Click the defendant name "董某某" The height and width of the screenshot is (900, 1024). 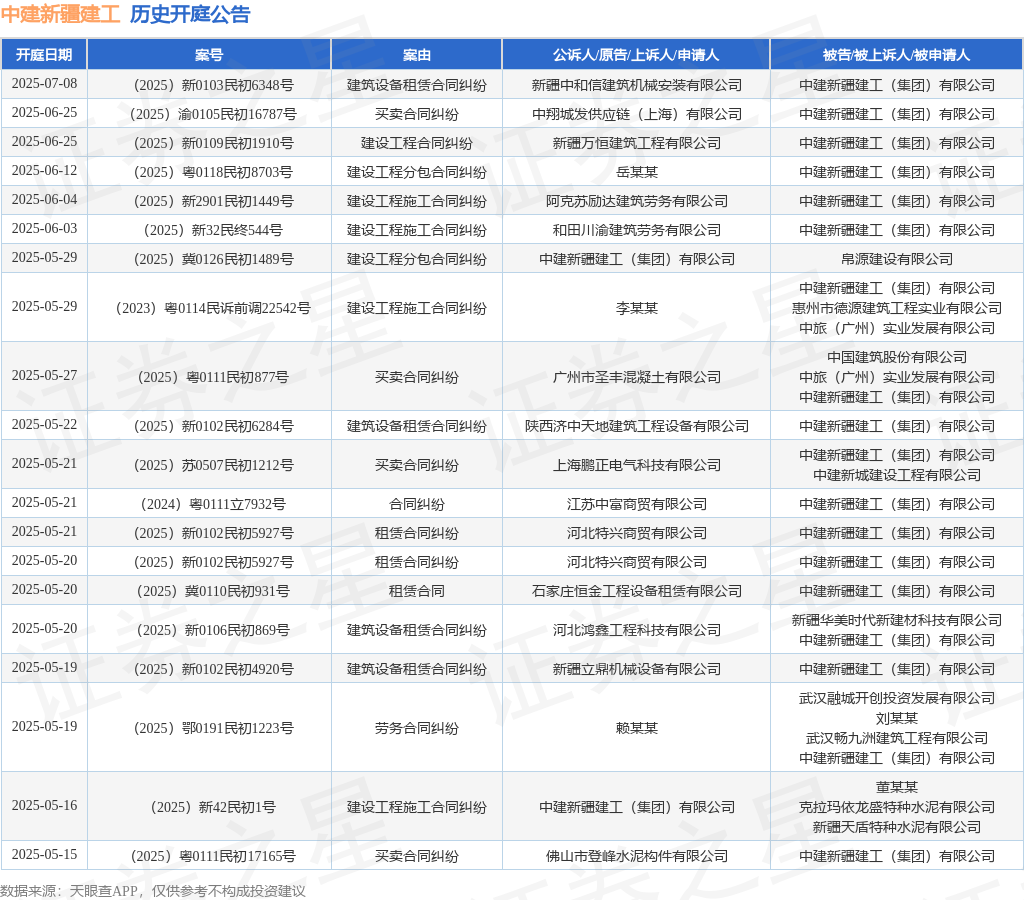pos(897,788)
